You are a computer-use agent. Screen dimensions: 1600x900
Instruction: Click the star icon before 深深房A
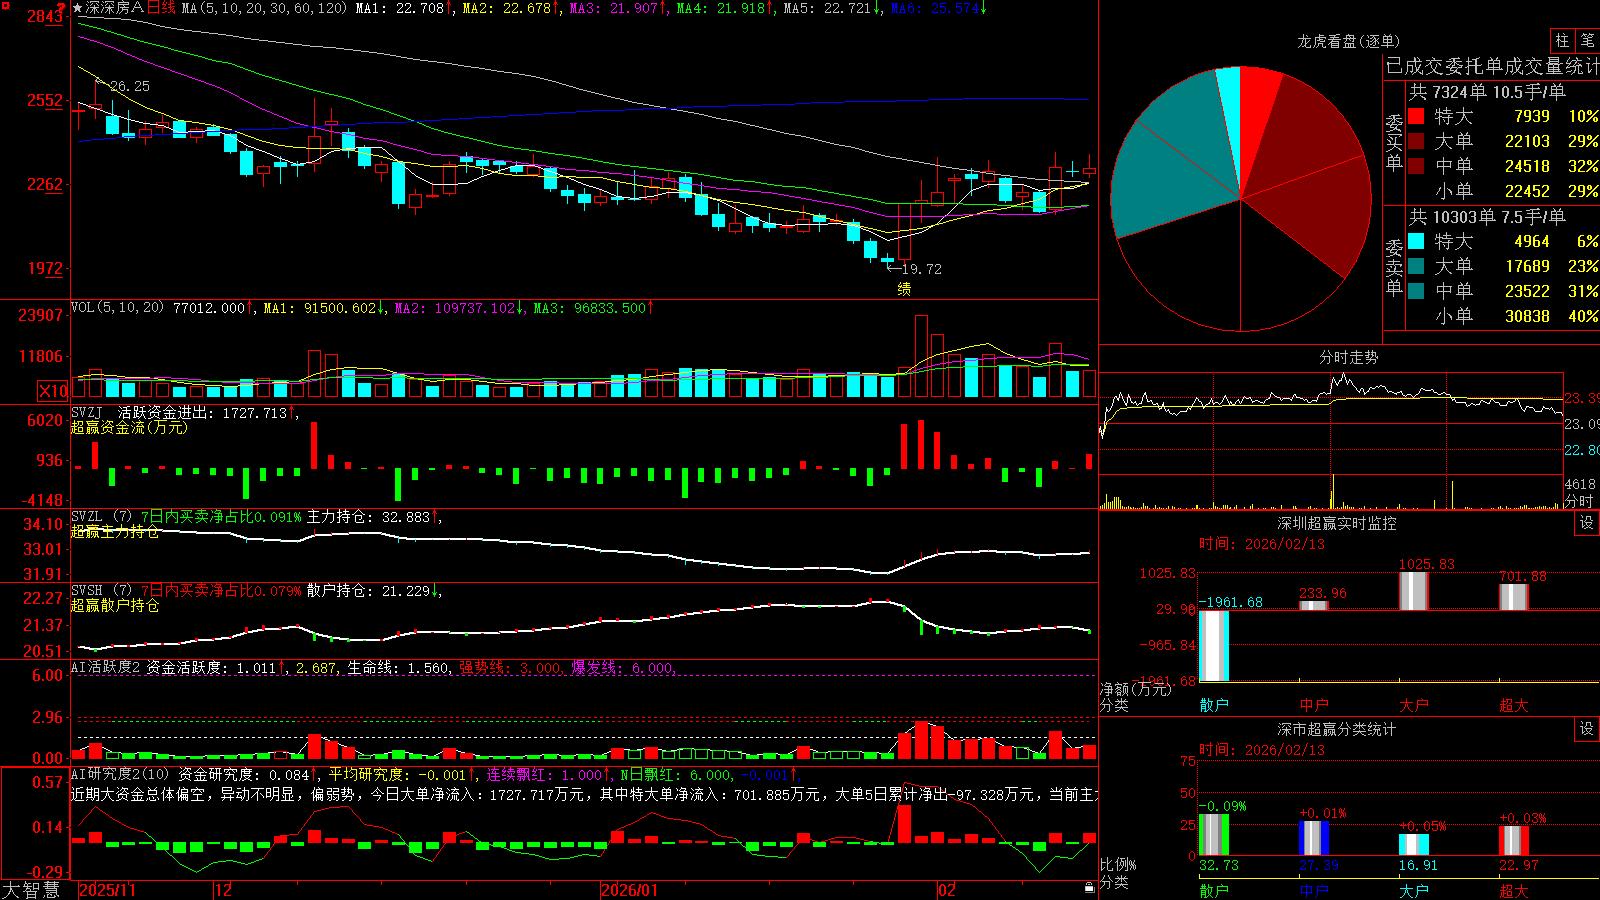tap(78, 8)
